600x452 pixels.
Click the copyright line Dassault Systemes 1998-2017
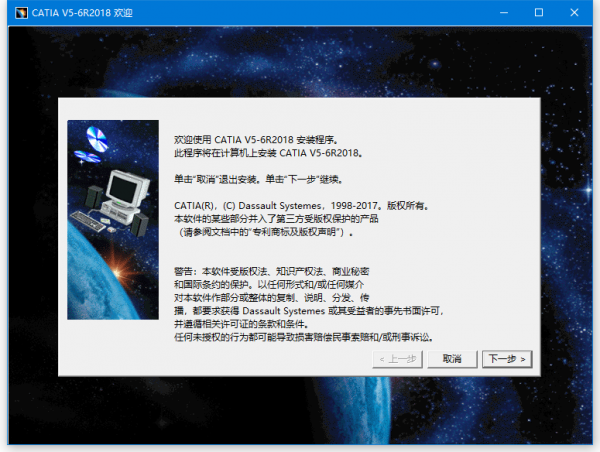(301, 206)
